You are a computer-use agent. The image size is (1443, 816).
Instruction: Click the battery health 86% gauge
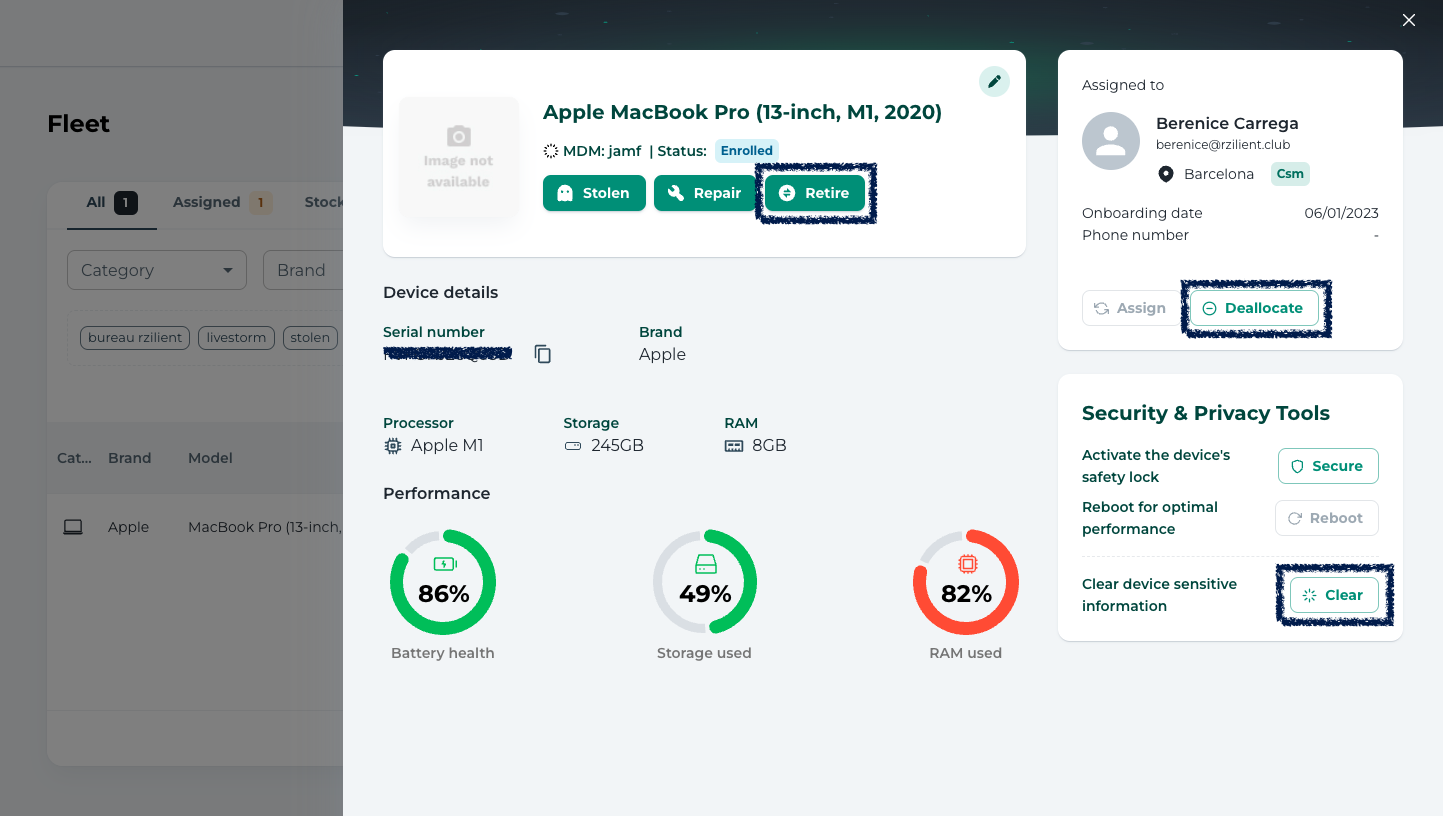[443, 582]
